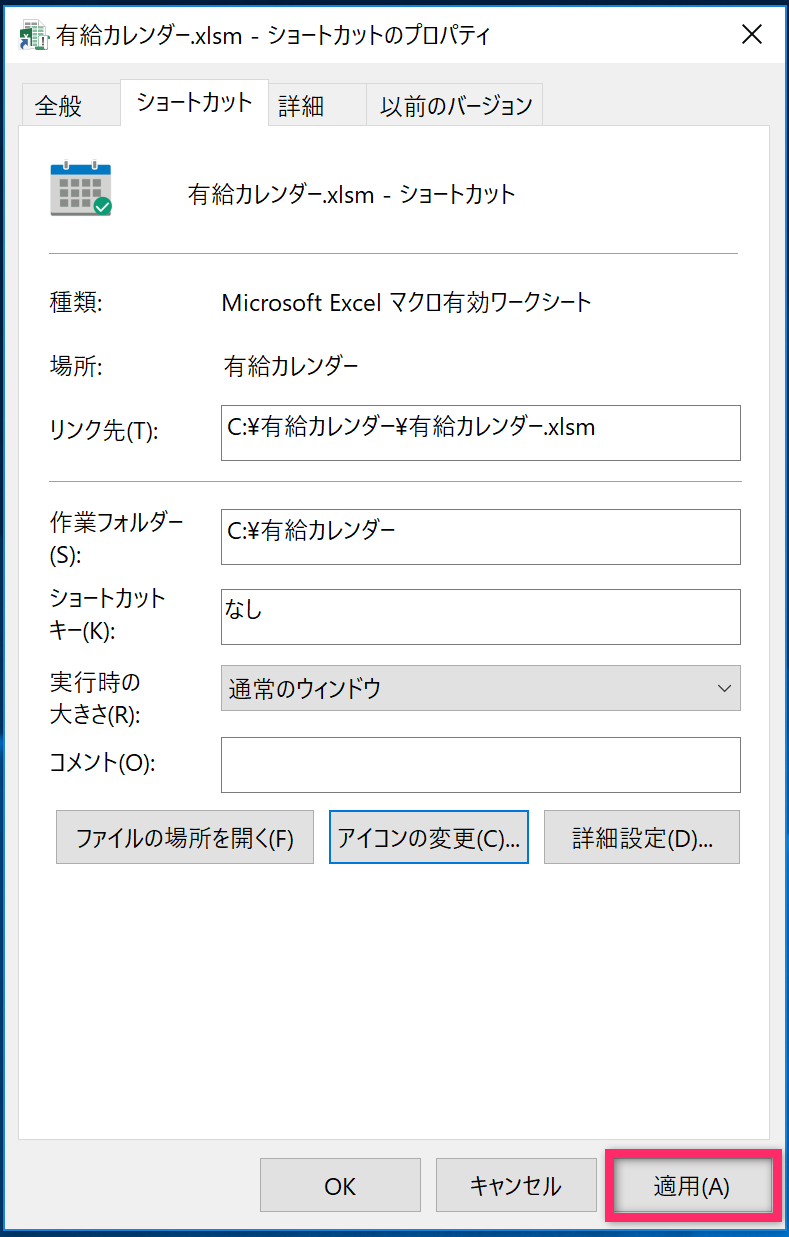Confirm with the OK button
Viewport: 789px width, 1237px height.
click(x=340, y=1186)
